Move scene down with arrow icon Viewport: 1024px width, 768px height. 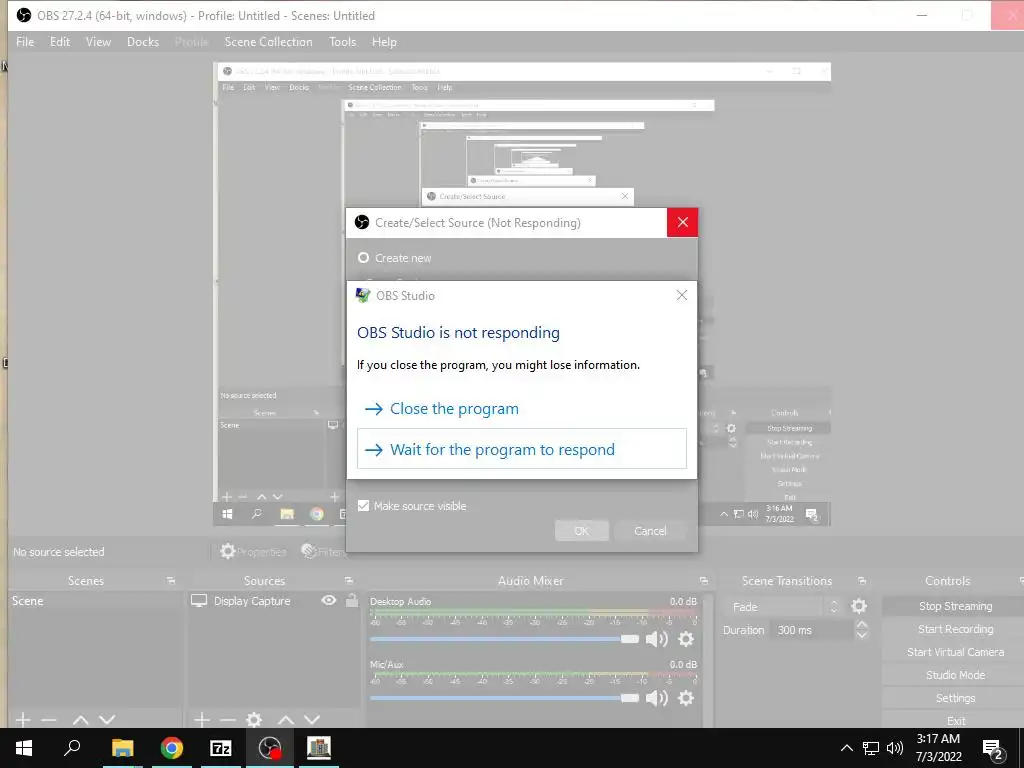(107, 720)
